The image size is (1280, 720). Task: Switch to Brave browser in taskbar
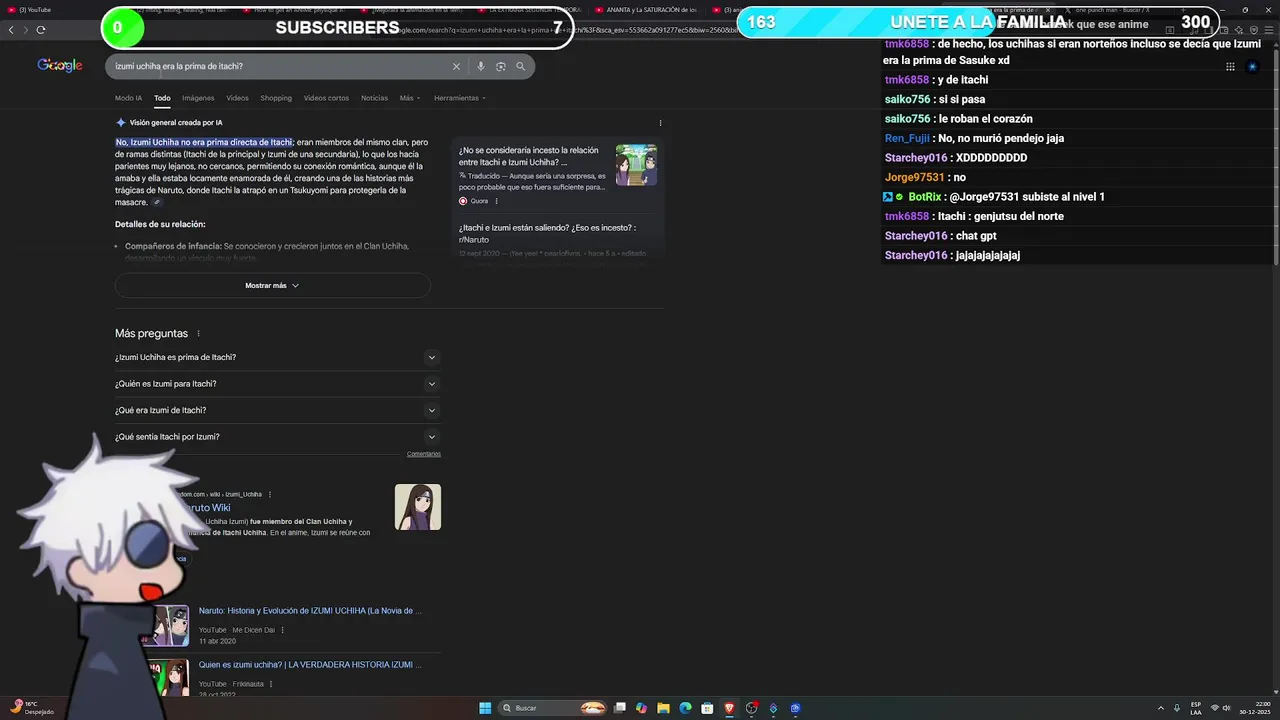point(729,708)
